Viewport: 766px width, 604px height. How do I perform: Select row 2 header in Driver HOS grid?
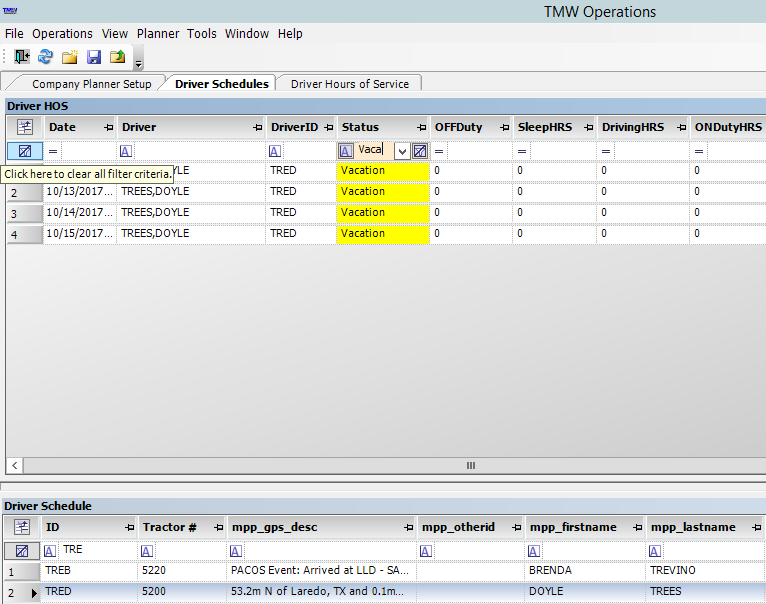tap(25, 193)
